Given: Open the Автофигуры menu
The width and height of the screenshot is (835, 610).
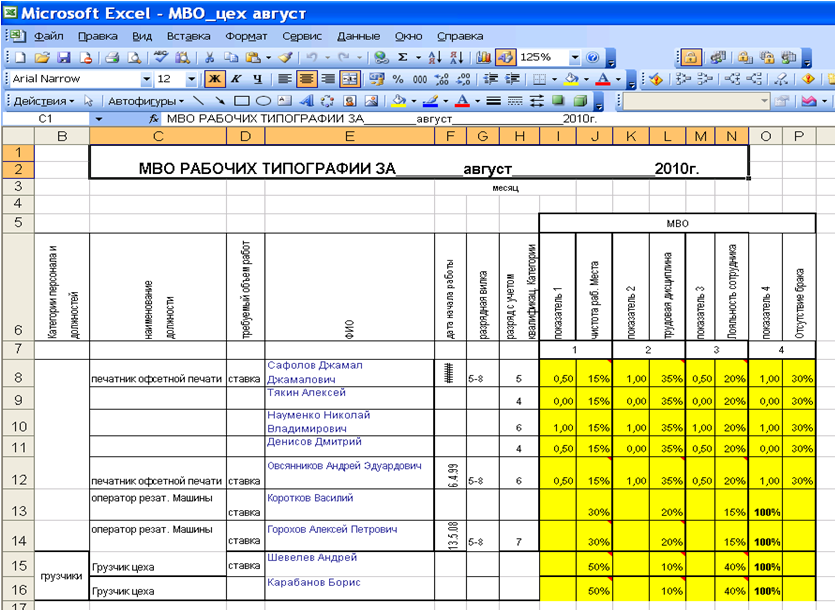Looking at the screenshot, I should pyautogui.click(x=145, y=101).
